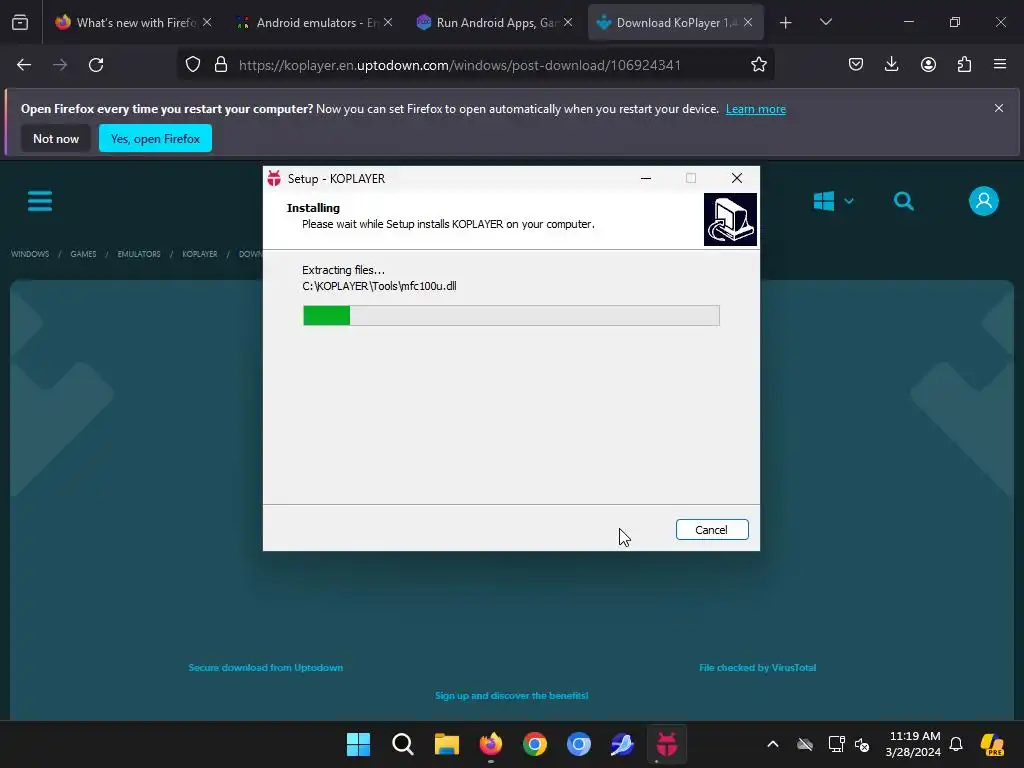Click Not now button
This screenshot has height=768, width=1024.
56,138
